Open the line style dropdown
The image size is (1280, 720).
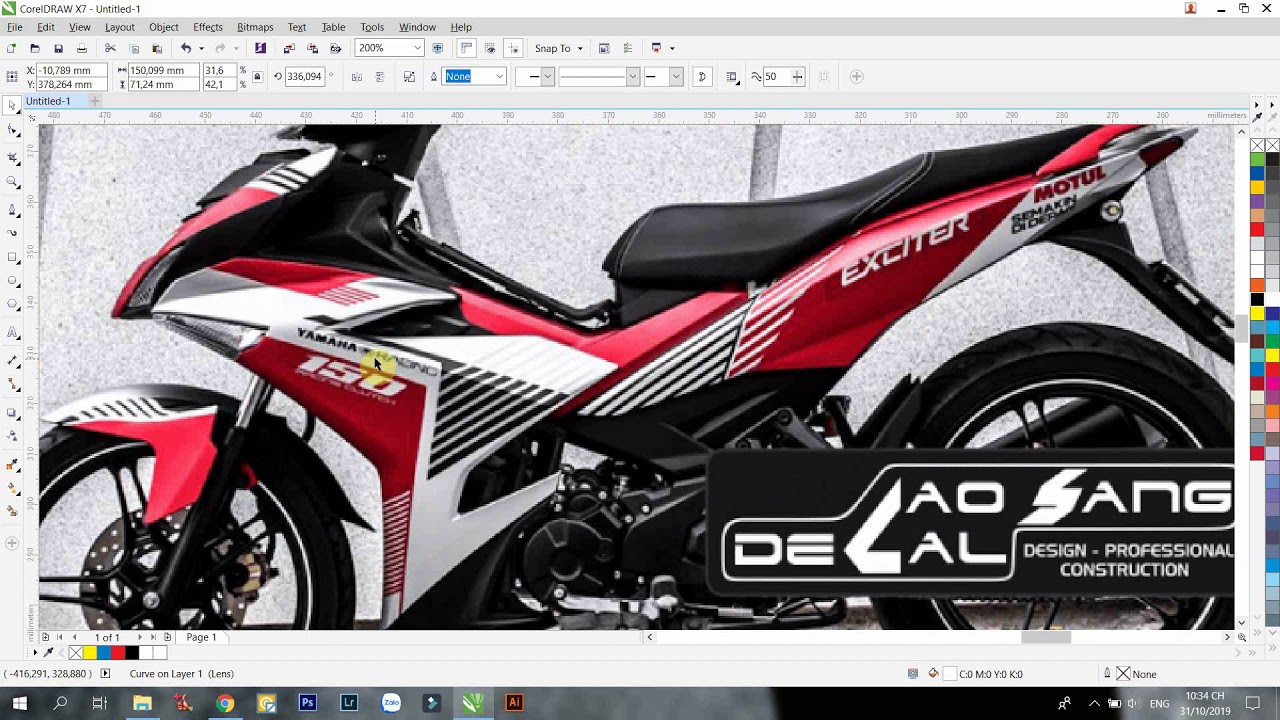coord(632,77)
